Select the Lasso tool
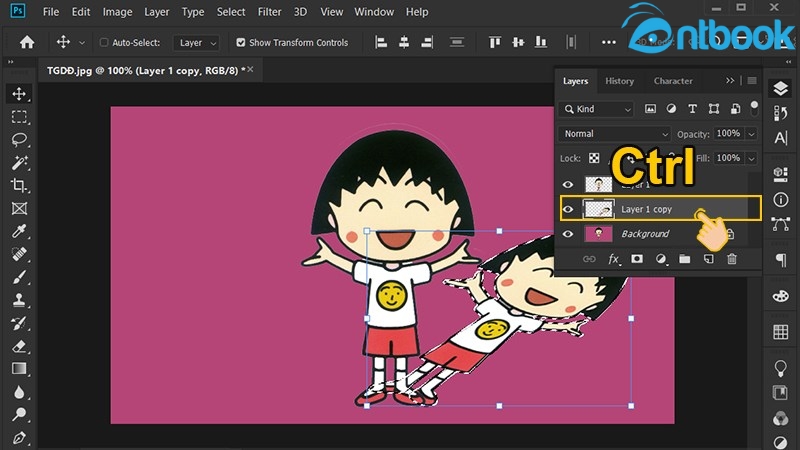Viewport: 800px width, 450px height. coord(19,139)
